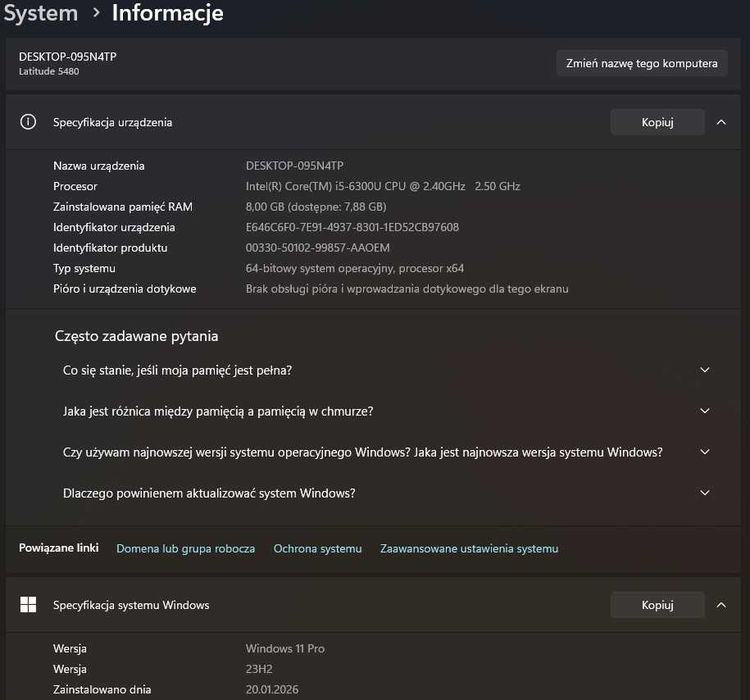
Task: Click the Identyfikator produktu label
Action: tap(110, 248)
